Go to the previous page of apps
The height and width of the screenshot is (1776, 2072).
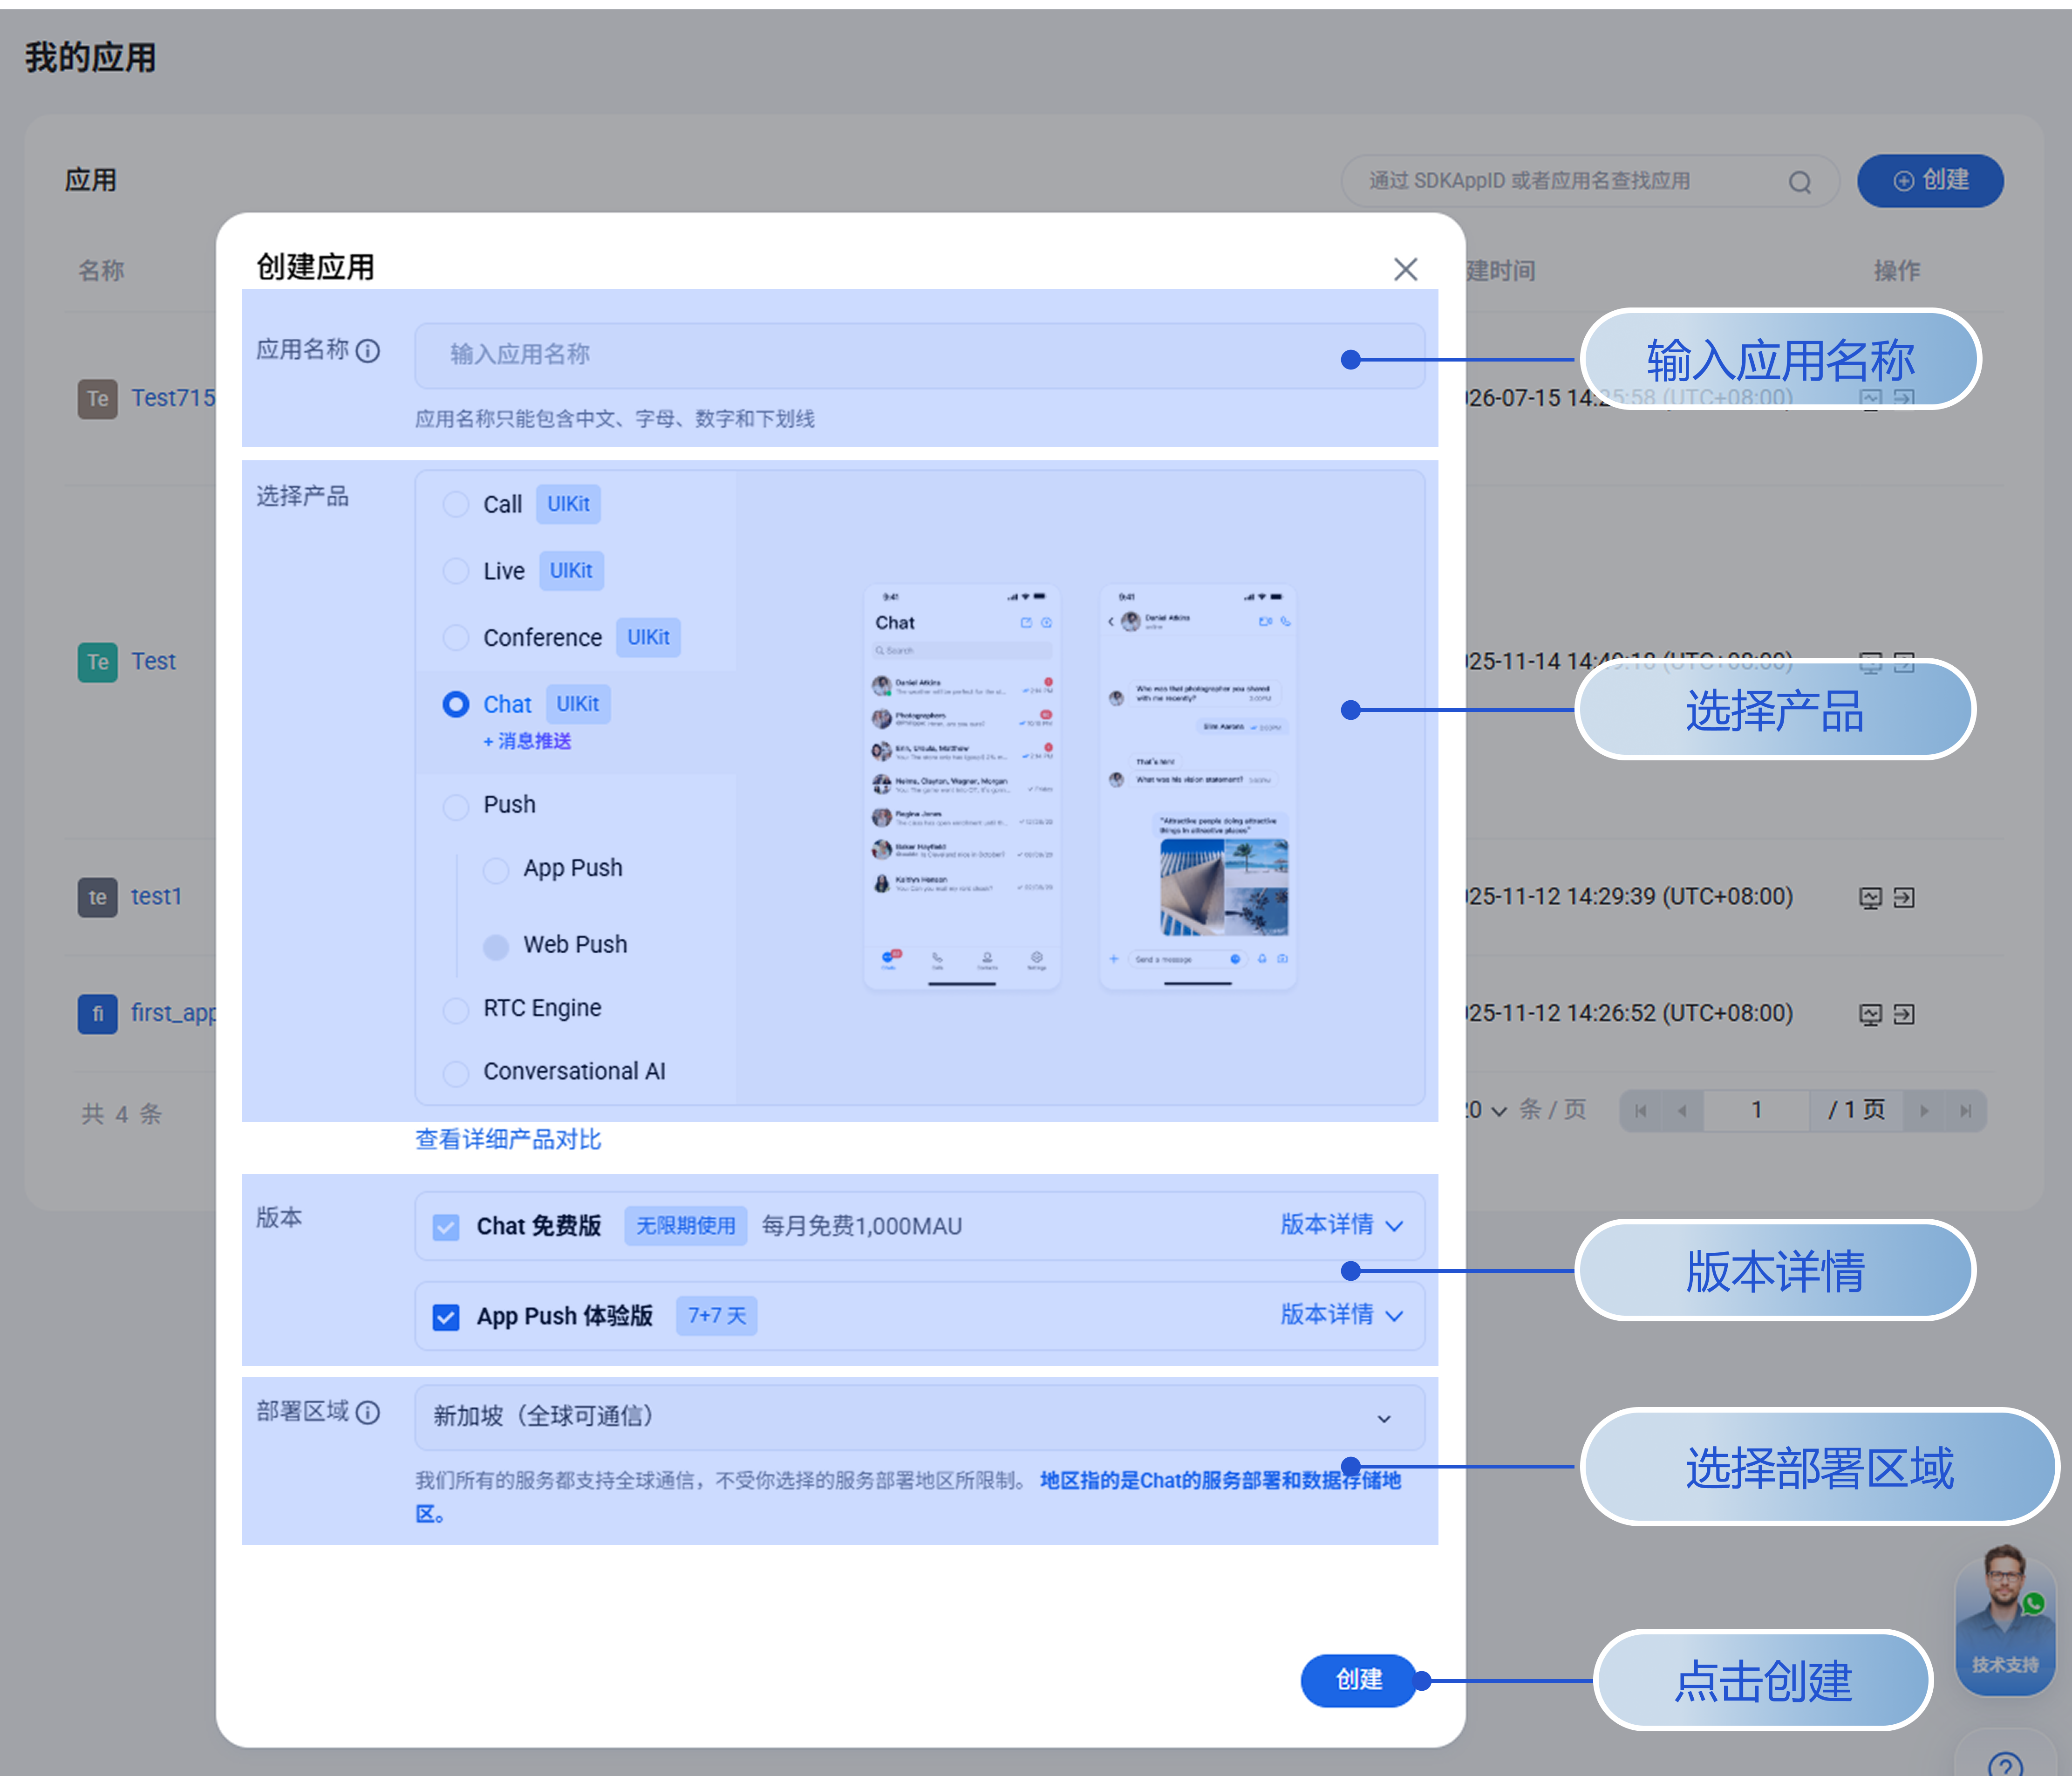pyautogui.click(x=1682, y=1111)
